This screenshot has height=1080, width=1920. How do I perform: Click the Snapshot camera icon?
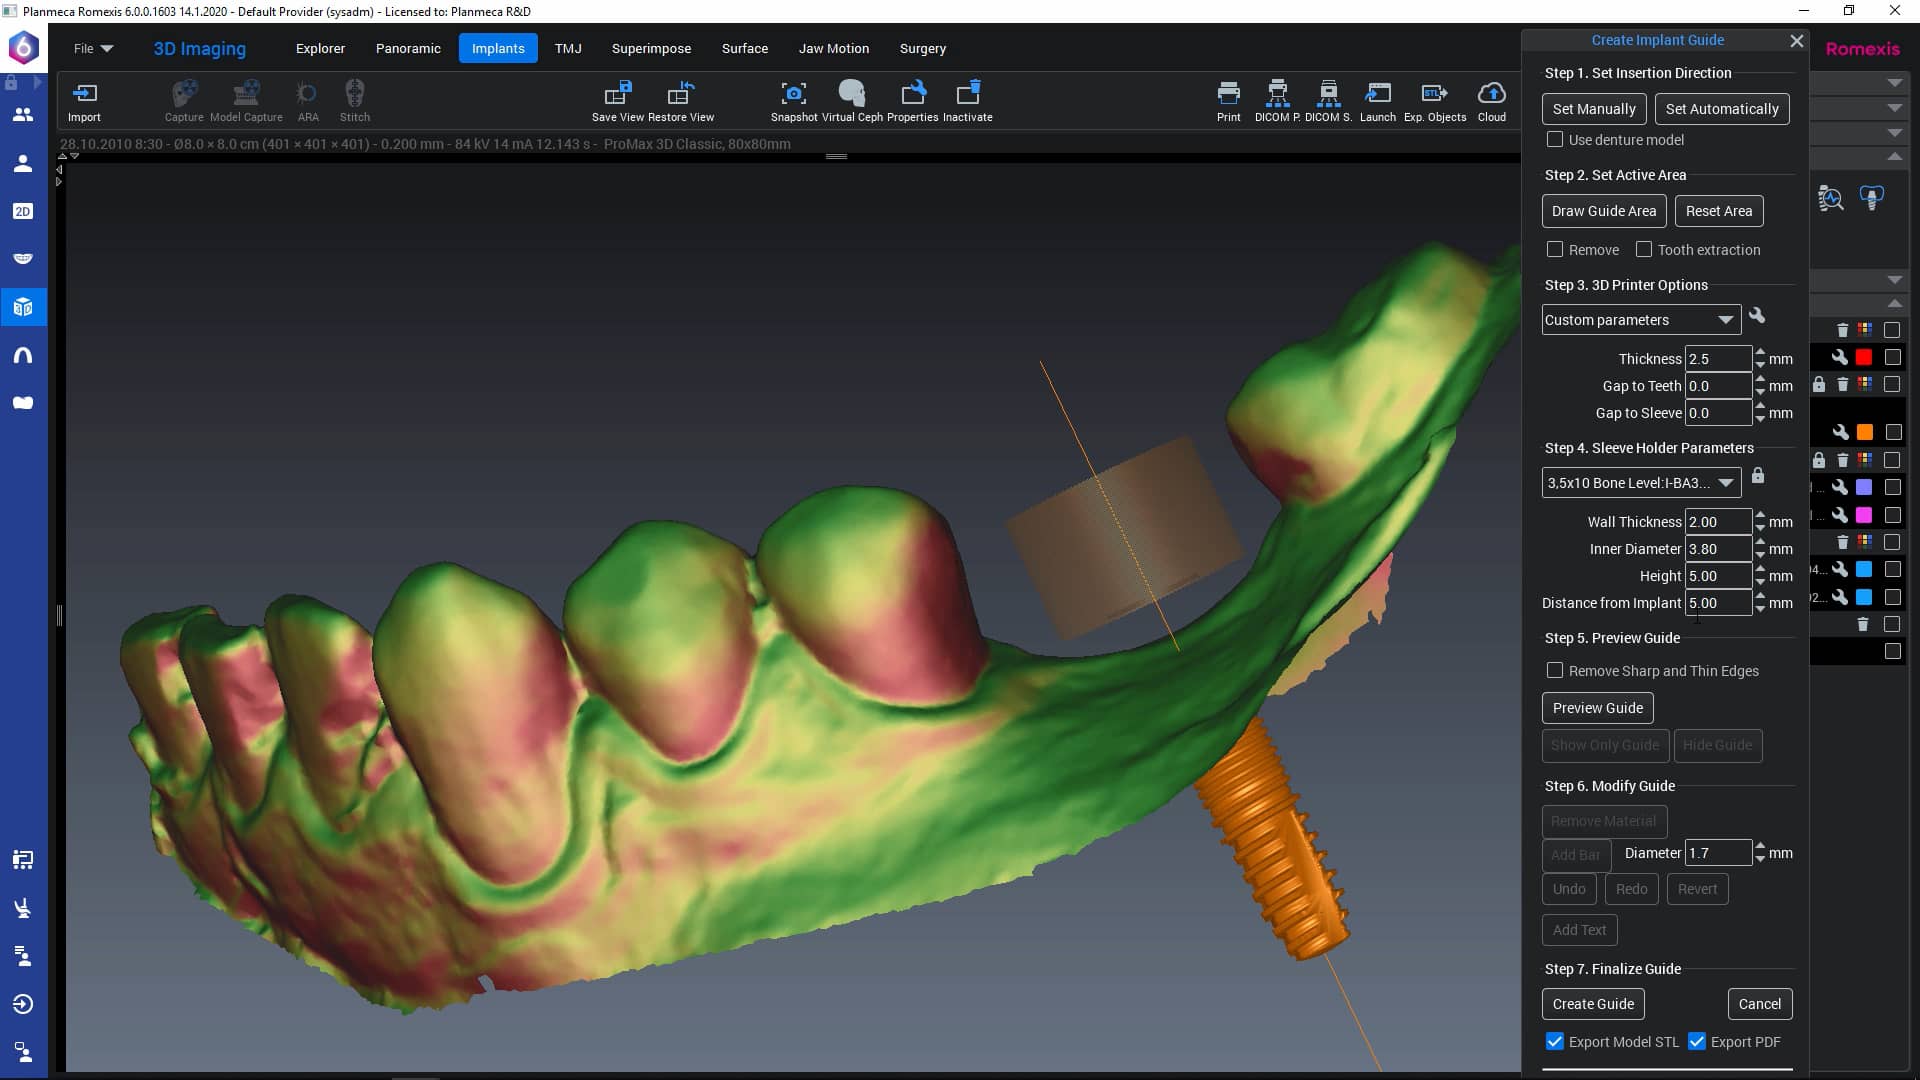point(793,94)
